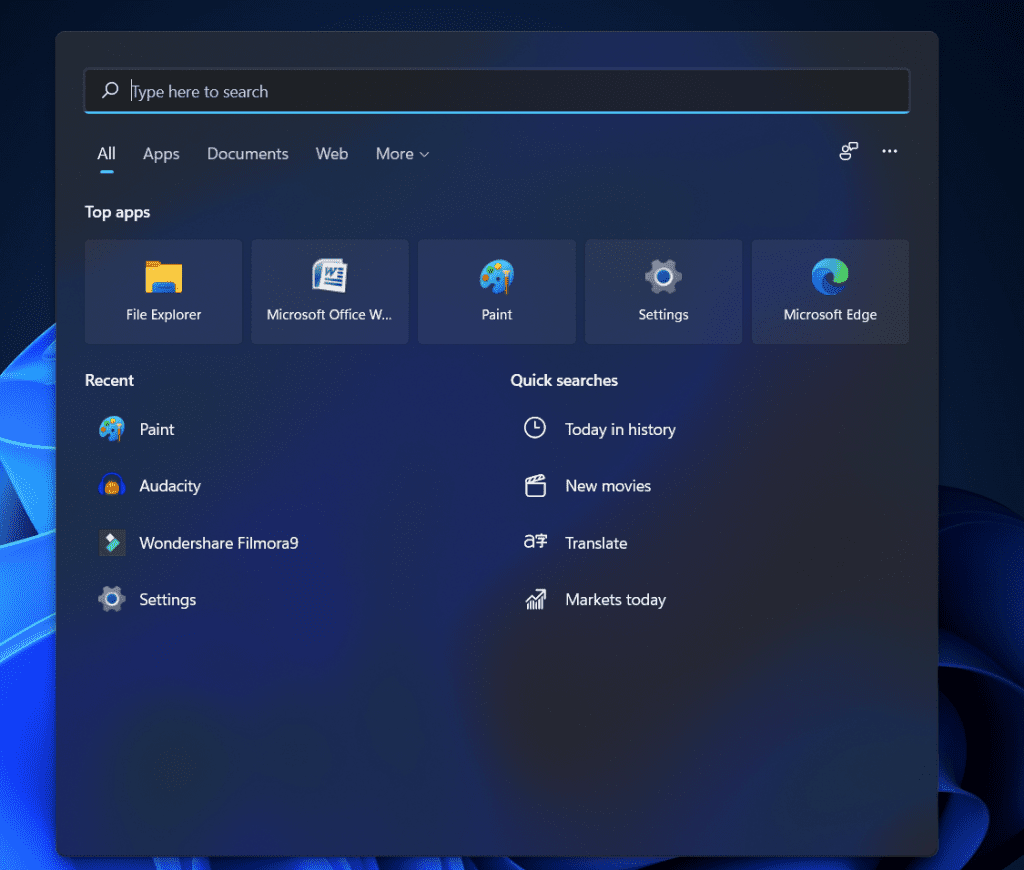Open File Explorer from Top apps
1024x870 pixels.
162,290
